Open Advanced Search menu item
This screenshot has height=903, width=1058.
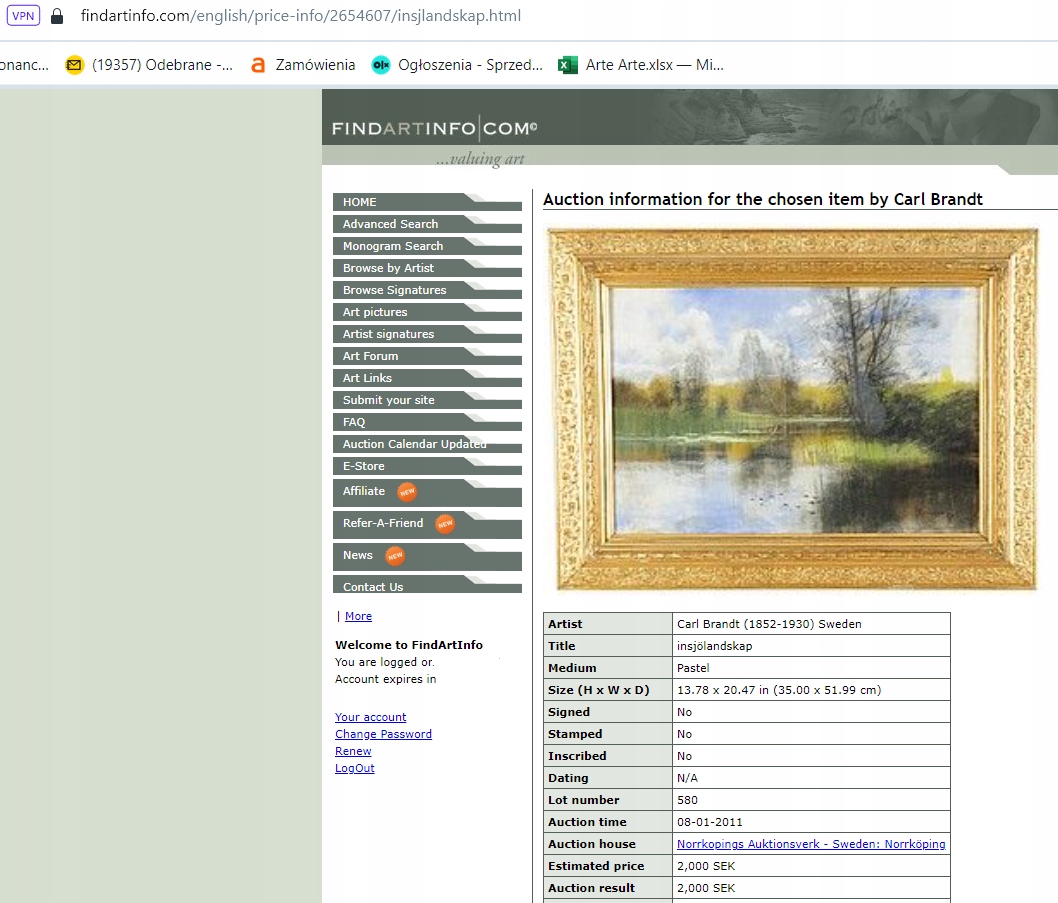tap(427, 224)
